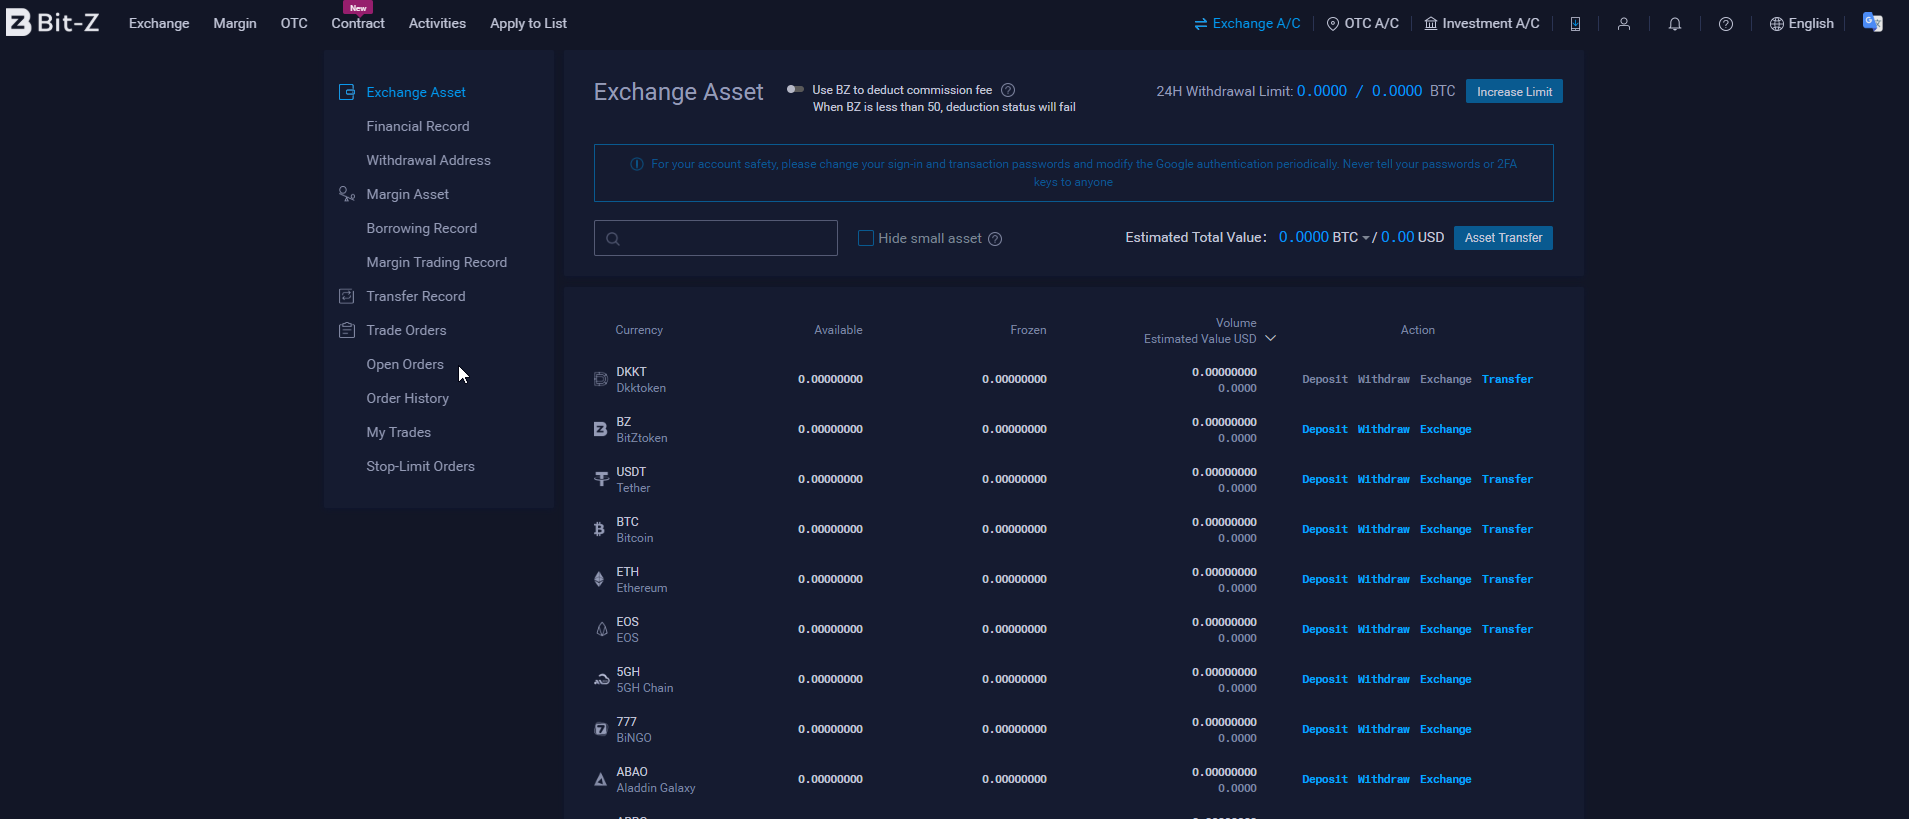This screenshot has height=819, width=1909.
Task: Open the user account profile icon
Action: click(1624, 24)
